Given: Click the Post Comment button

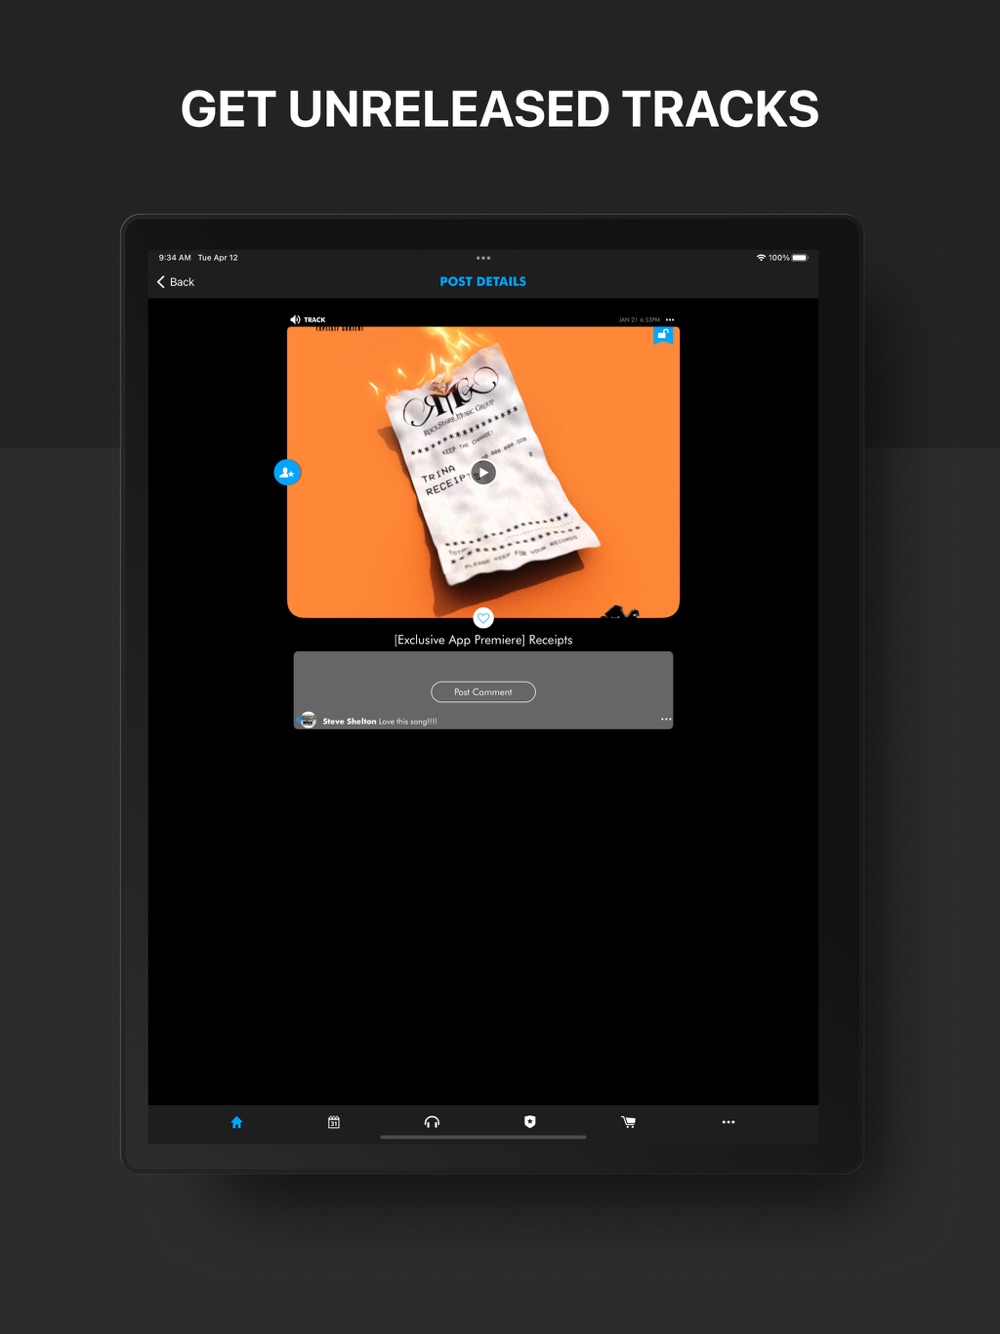Looking at the screenshot, I should 483,692.
